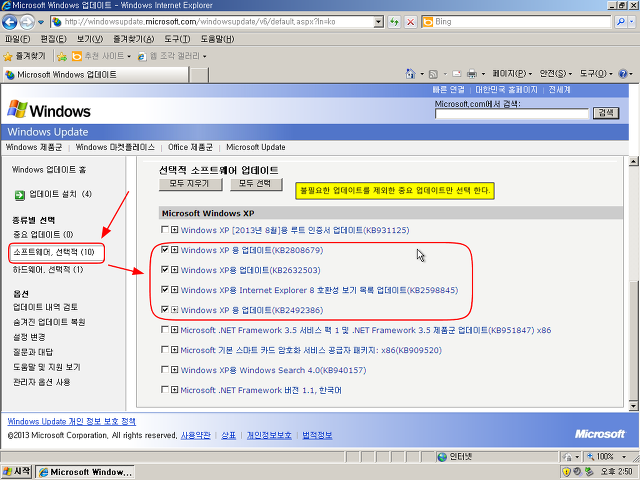Click the Bing search input box
The height and width of the screenshot is (480, 640).
(x=516, y=22)
